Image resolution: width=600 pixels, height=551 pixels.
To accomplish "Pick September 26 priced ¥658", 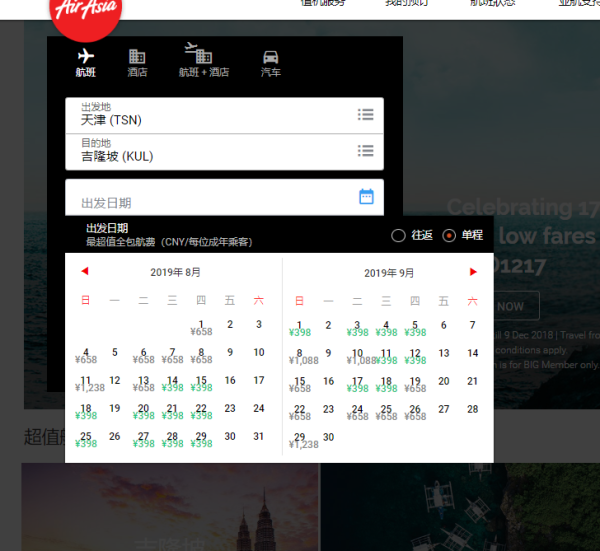I will coord(415,412).
